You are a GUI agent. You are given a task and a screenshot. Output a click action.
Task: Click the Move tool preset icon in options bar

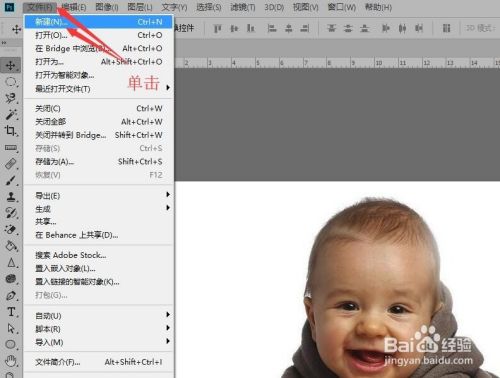click(16, 29)
